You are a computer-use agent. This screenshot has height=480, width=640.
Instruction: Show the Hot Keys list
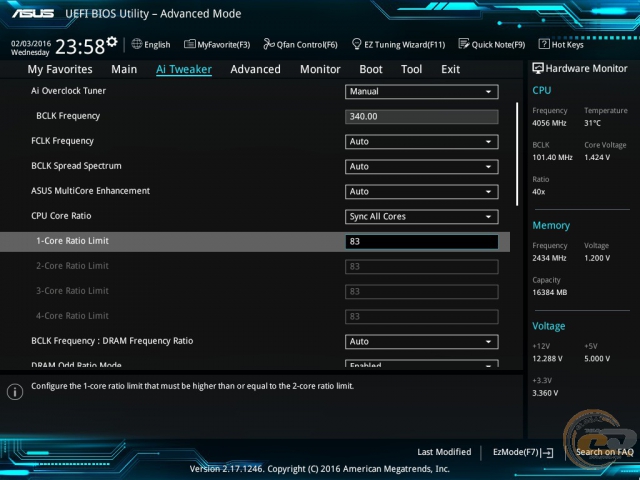coord(561,44)
